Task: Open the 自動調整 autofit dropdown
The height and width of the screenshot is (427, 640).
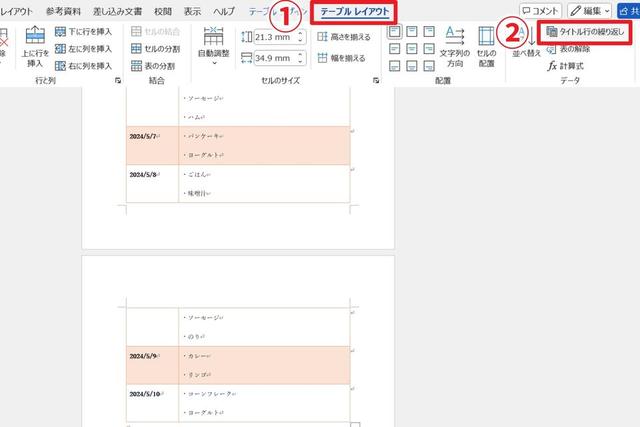Action: pos(213,46)
